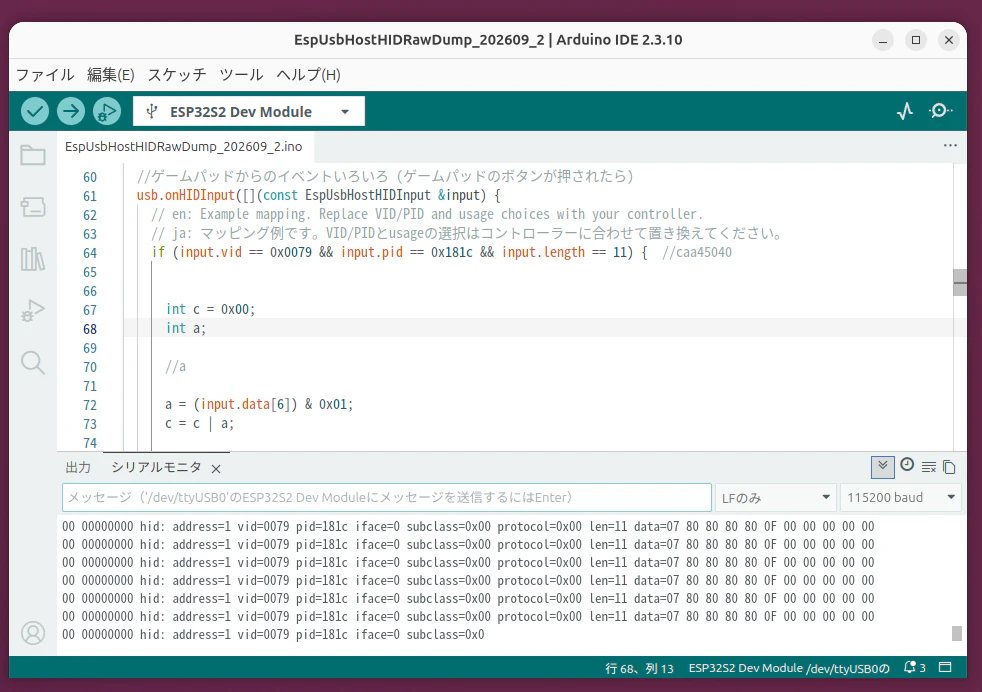Copy serial monitor output icon

949,467
